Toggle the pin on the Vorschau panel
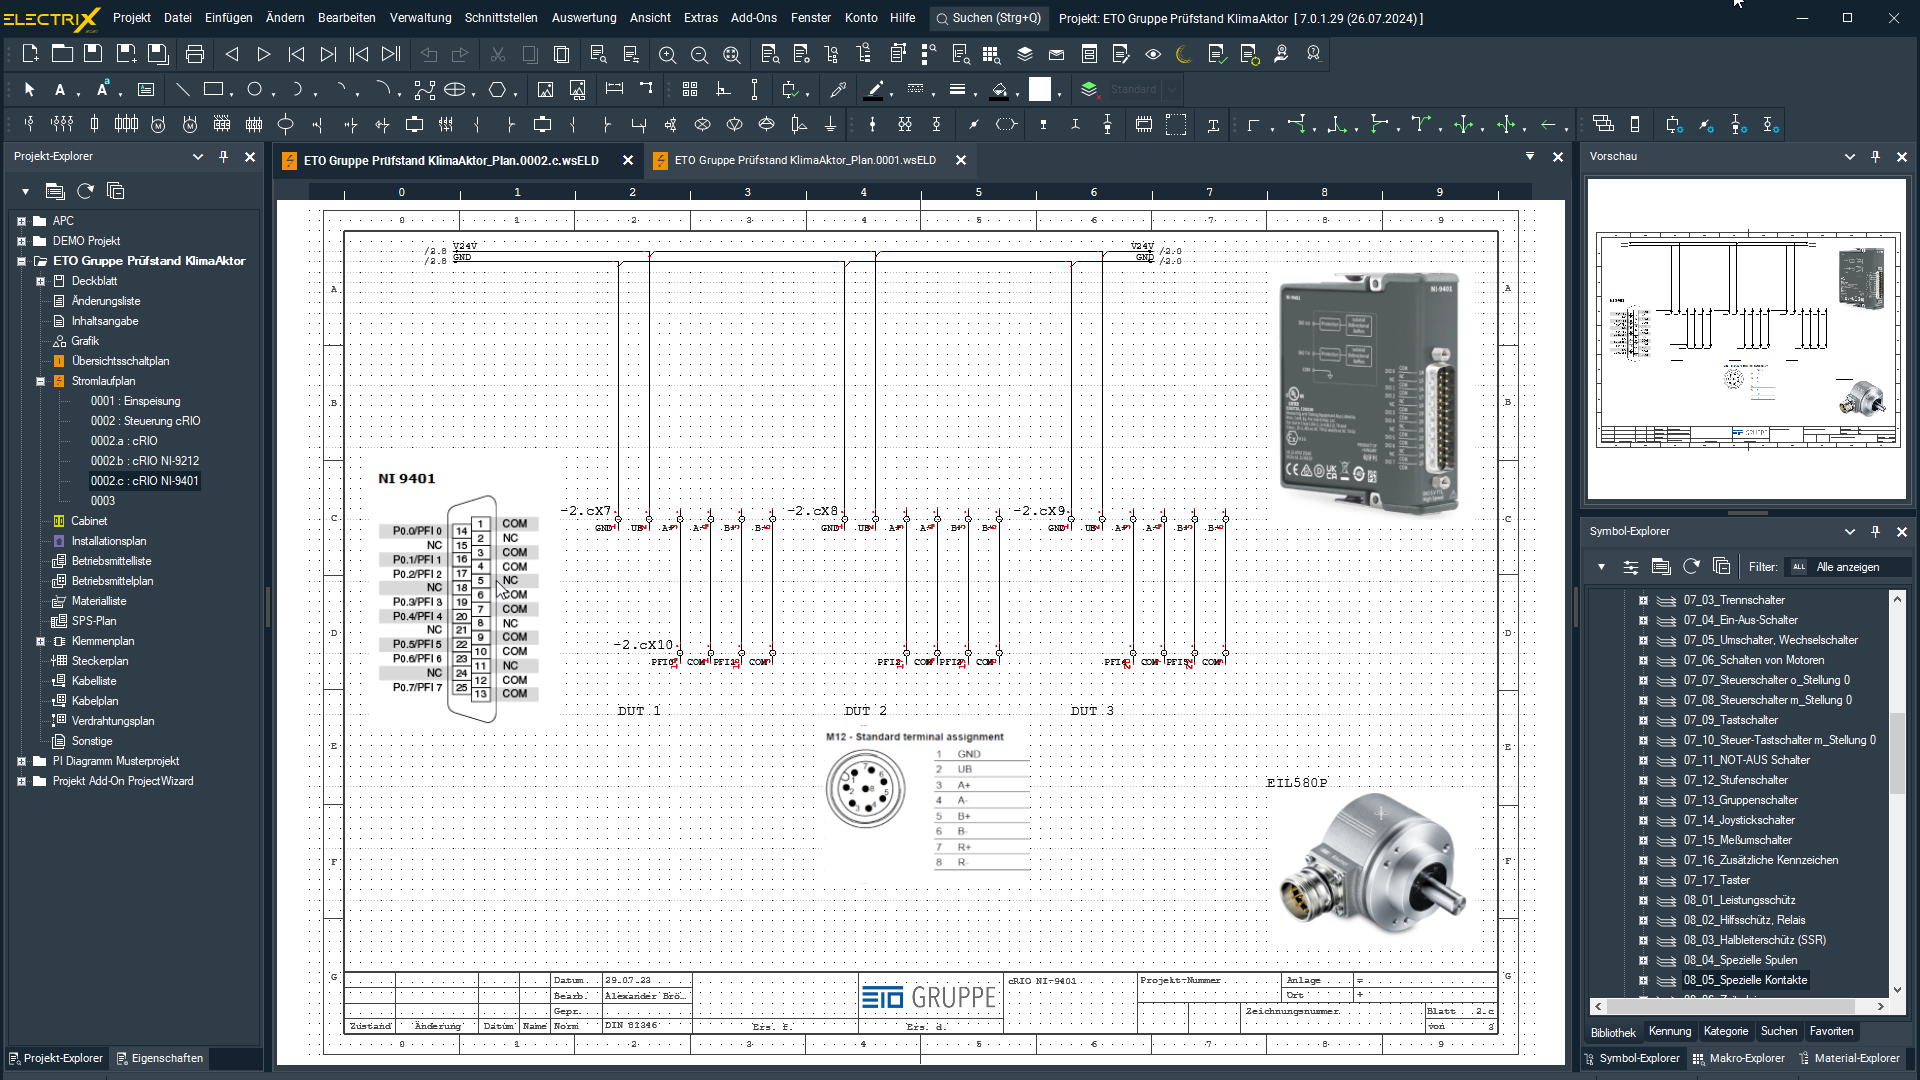 (1876, 156)
